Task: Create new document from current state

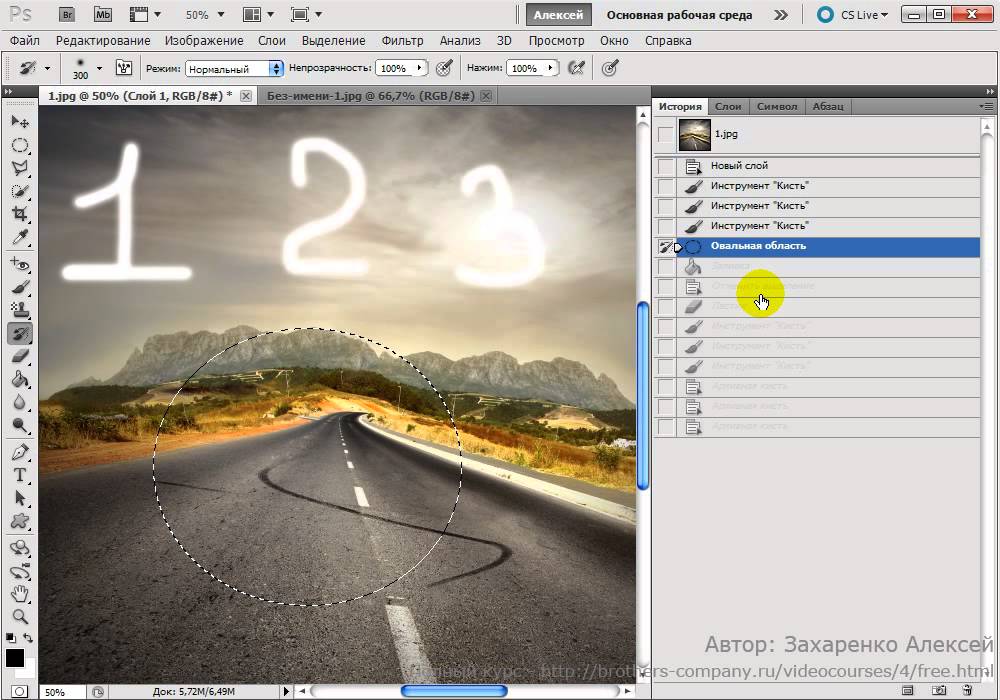Action: [x=908, y=690]
